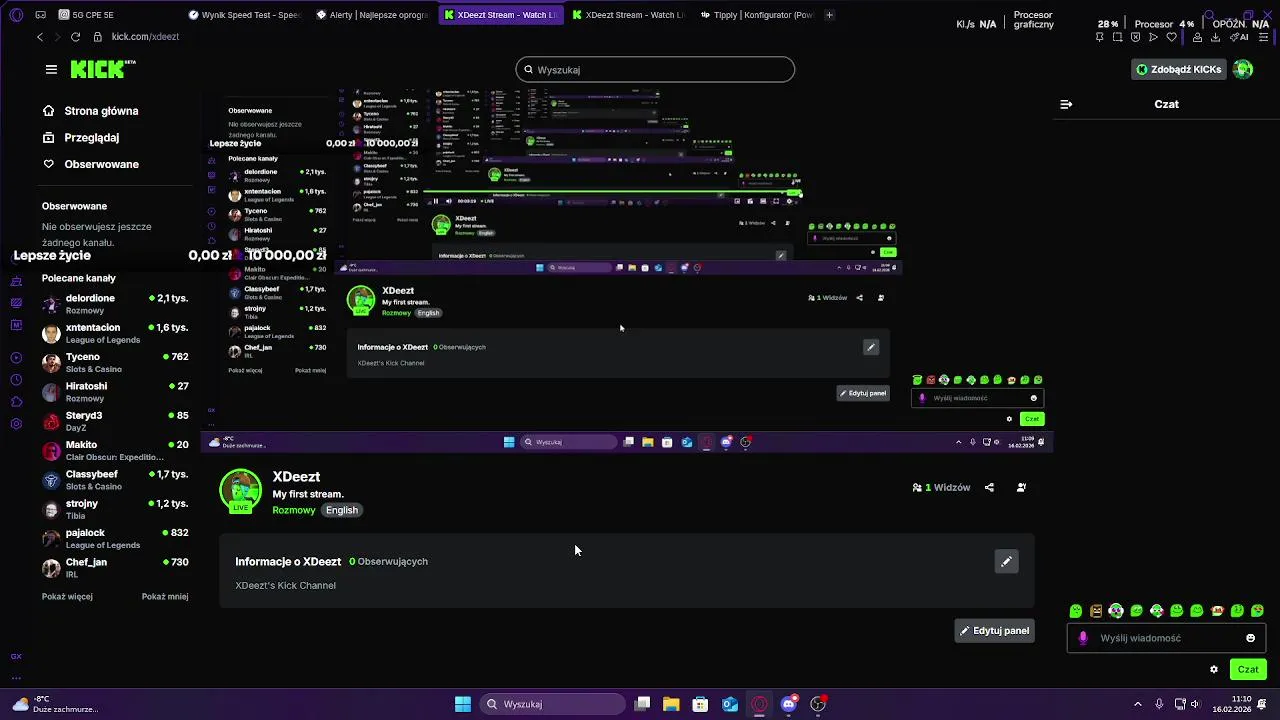Open xntentacion recommended channel
The image size is (1280, 720).
click(115, 333)
